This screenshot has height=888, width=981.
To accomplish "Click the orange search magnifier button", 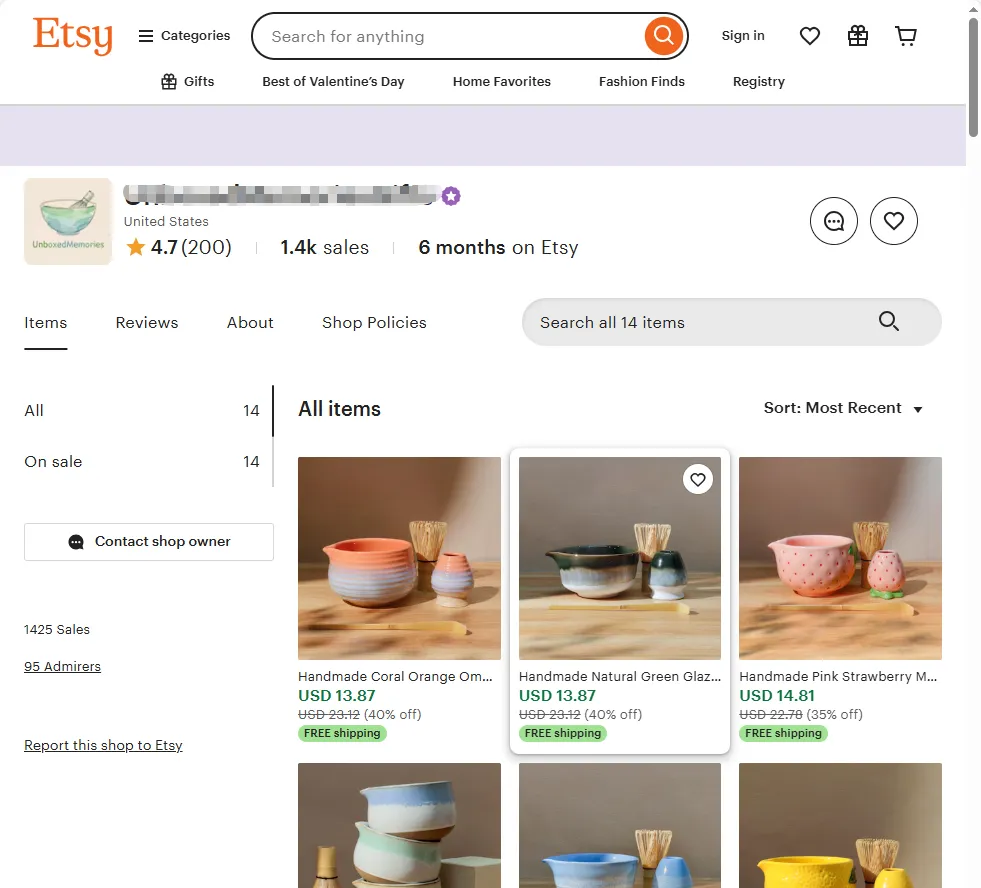I will (x=663, y=37).
